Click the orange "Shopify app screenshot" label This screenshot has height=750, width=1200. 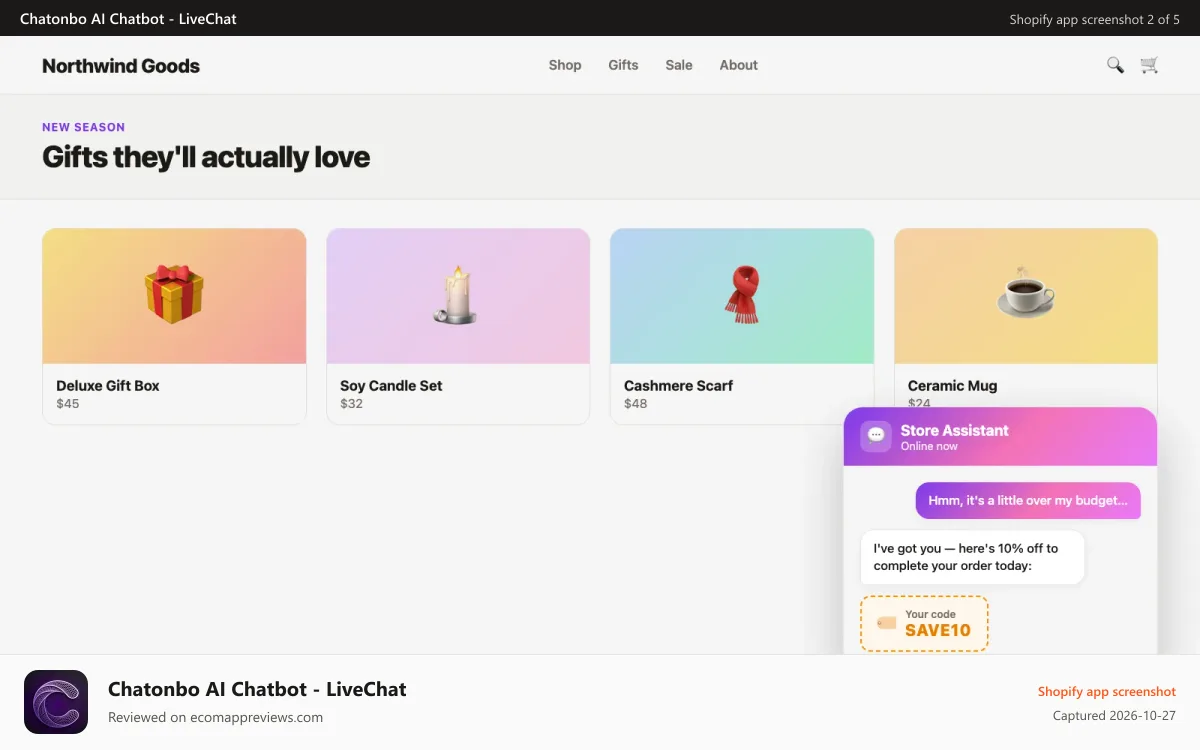click(x=1107, y=692)
